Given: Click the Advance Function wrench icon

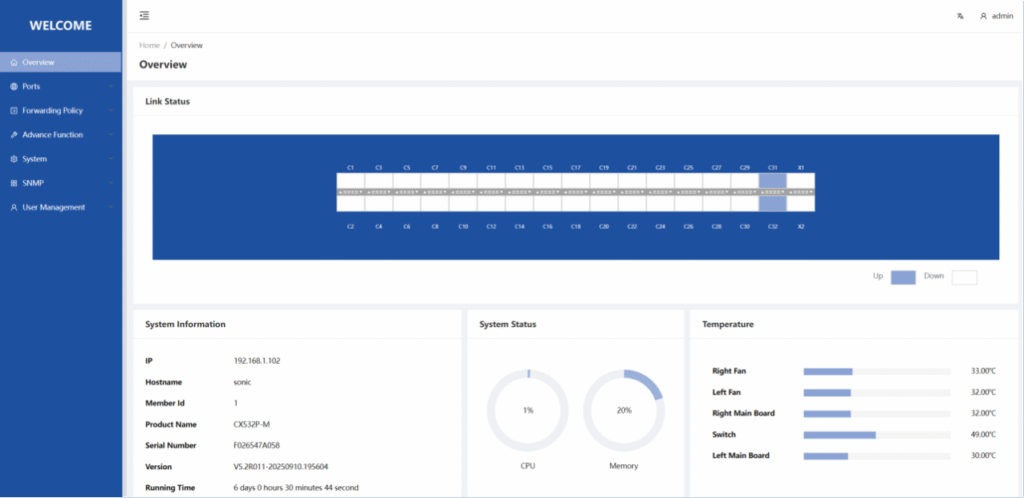Looking at the screenshot, I should click(13, 135).
